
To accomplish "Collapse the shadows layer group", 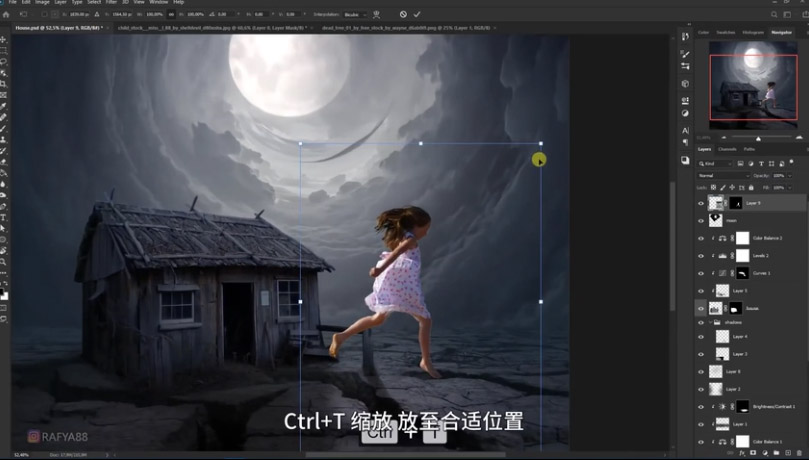I will [x=711, y=323].
